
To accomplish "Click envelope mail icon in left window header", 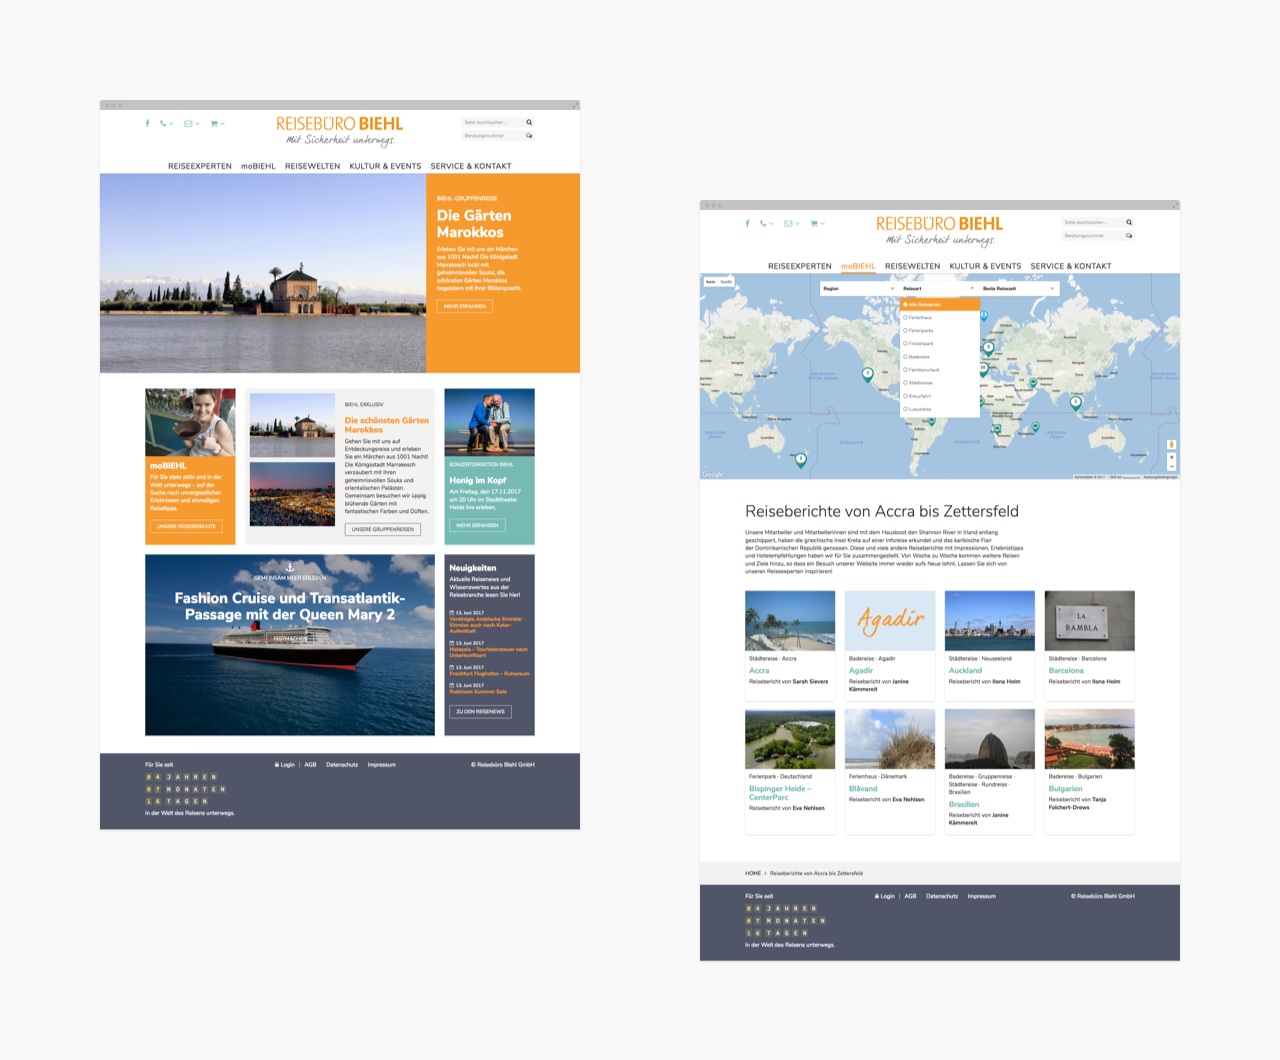I will click(x=188, y=124).
